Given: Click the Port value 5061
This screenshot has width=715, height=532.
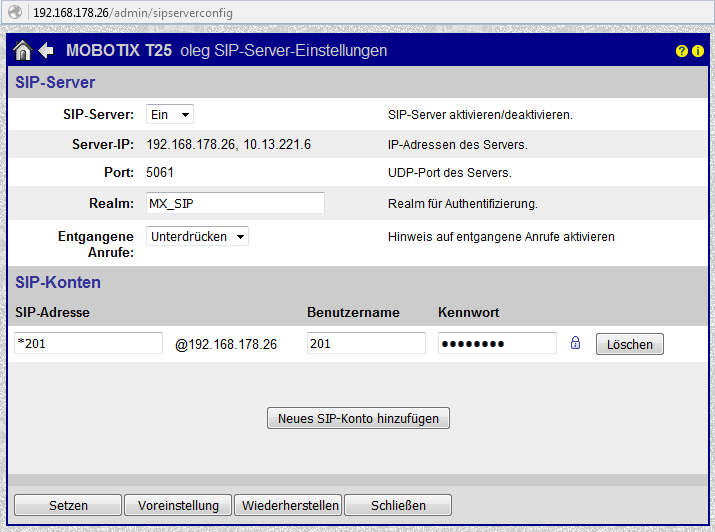Looking at the screenshot, I should click(x=160, y=172).
